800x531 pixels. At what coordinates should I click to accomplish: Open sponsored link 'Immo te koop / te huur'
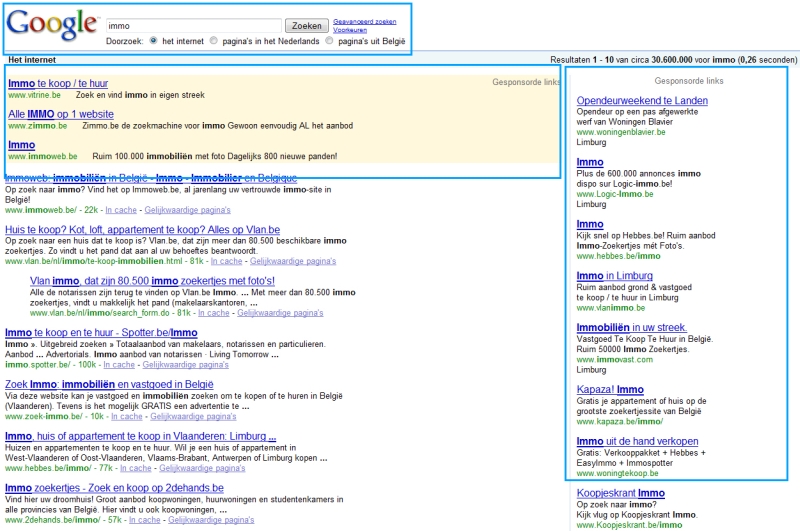point(58,83)
